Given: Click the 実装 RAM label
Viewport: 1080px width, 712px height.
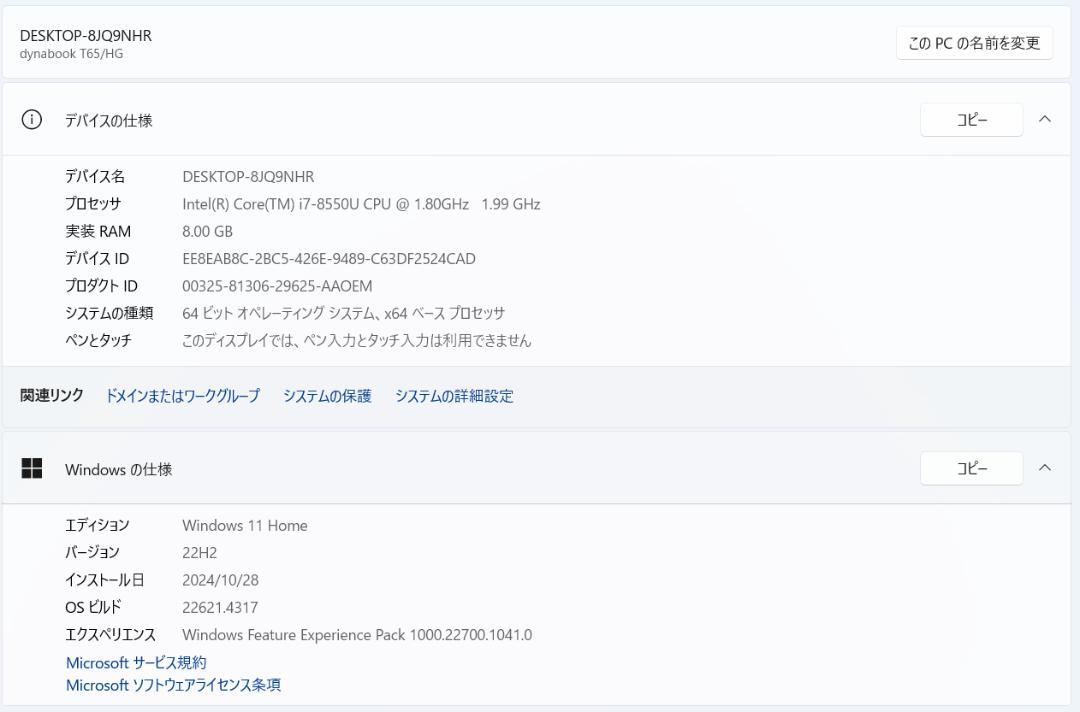Looking at the screenshot, I should [x=98, y=231].
